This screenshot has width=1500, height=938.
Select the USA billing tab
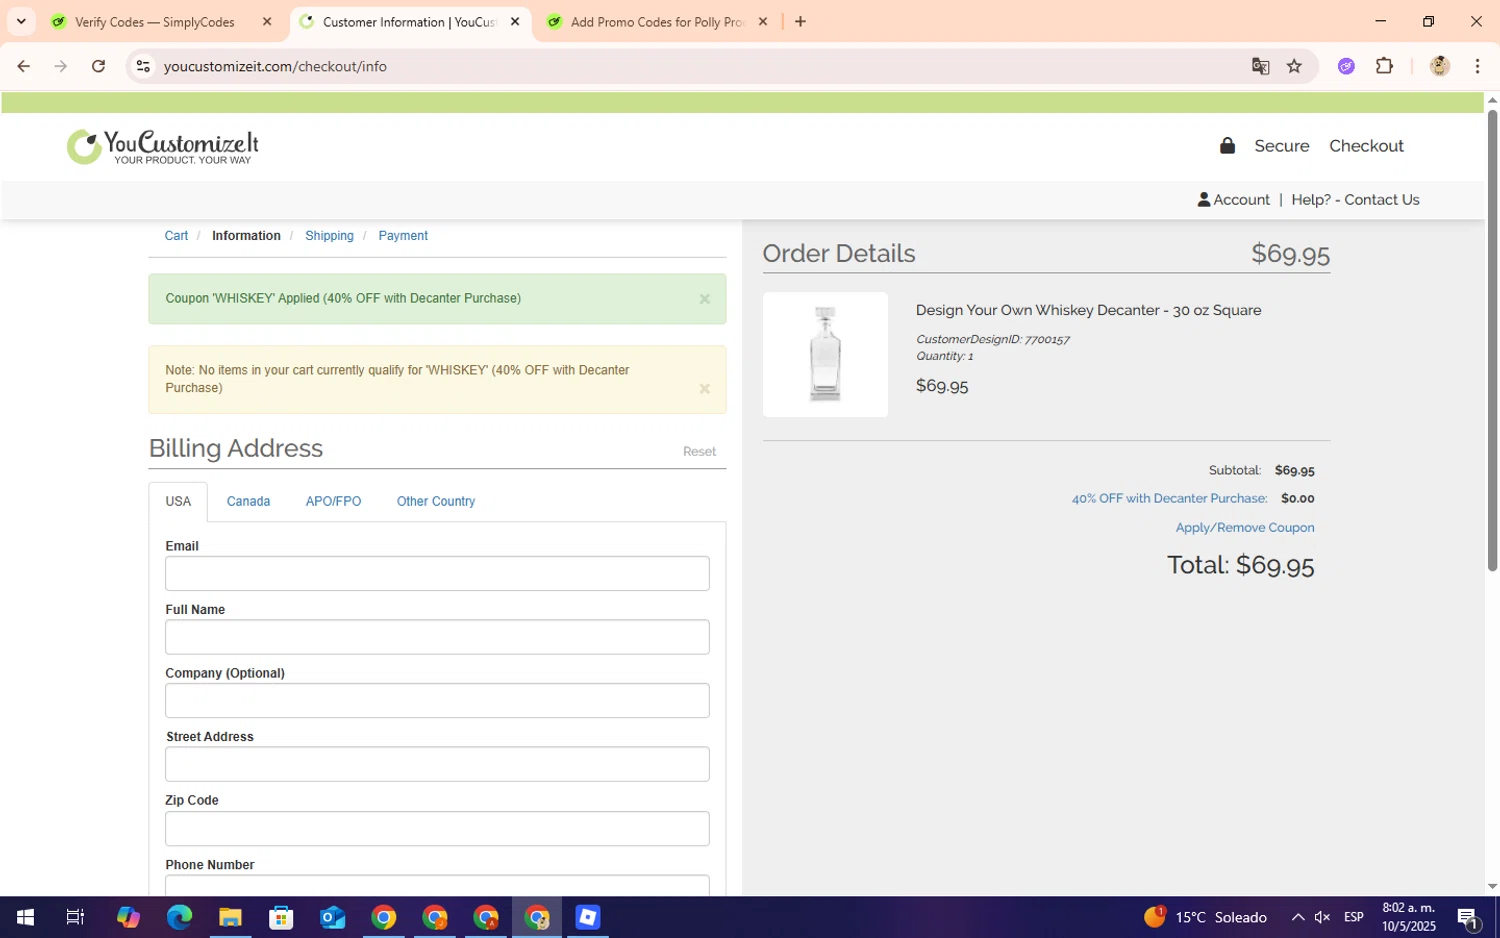pyautogui.click(x=178, y=501)
